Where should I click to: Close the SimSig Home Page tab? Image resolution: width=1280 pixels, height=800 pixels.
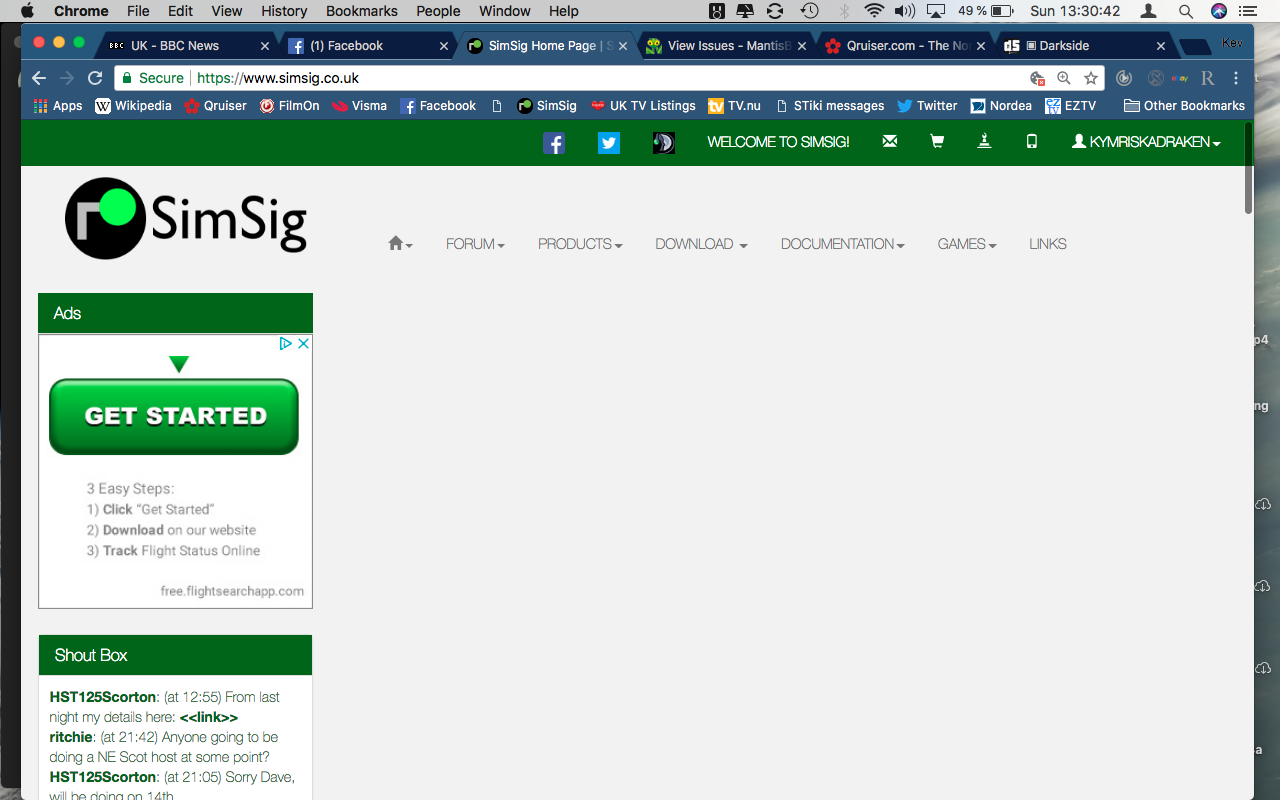[x=624, y=46]
